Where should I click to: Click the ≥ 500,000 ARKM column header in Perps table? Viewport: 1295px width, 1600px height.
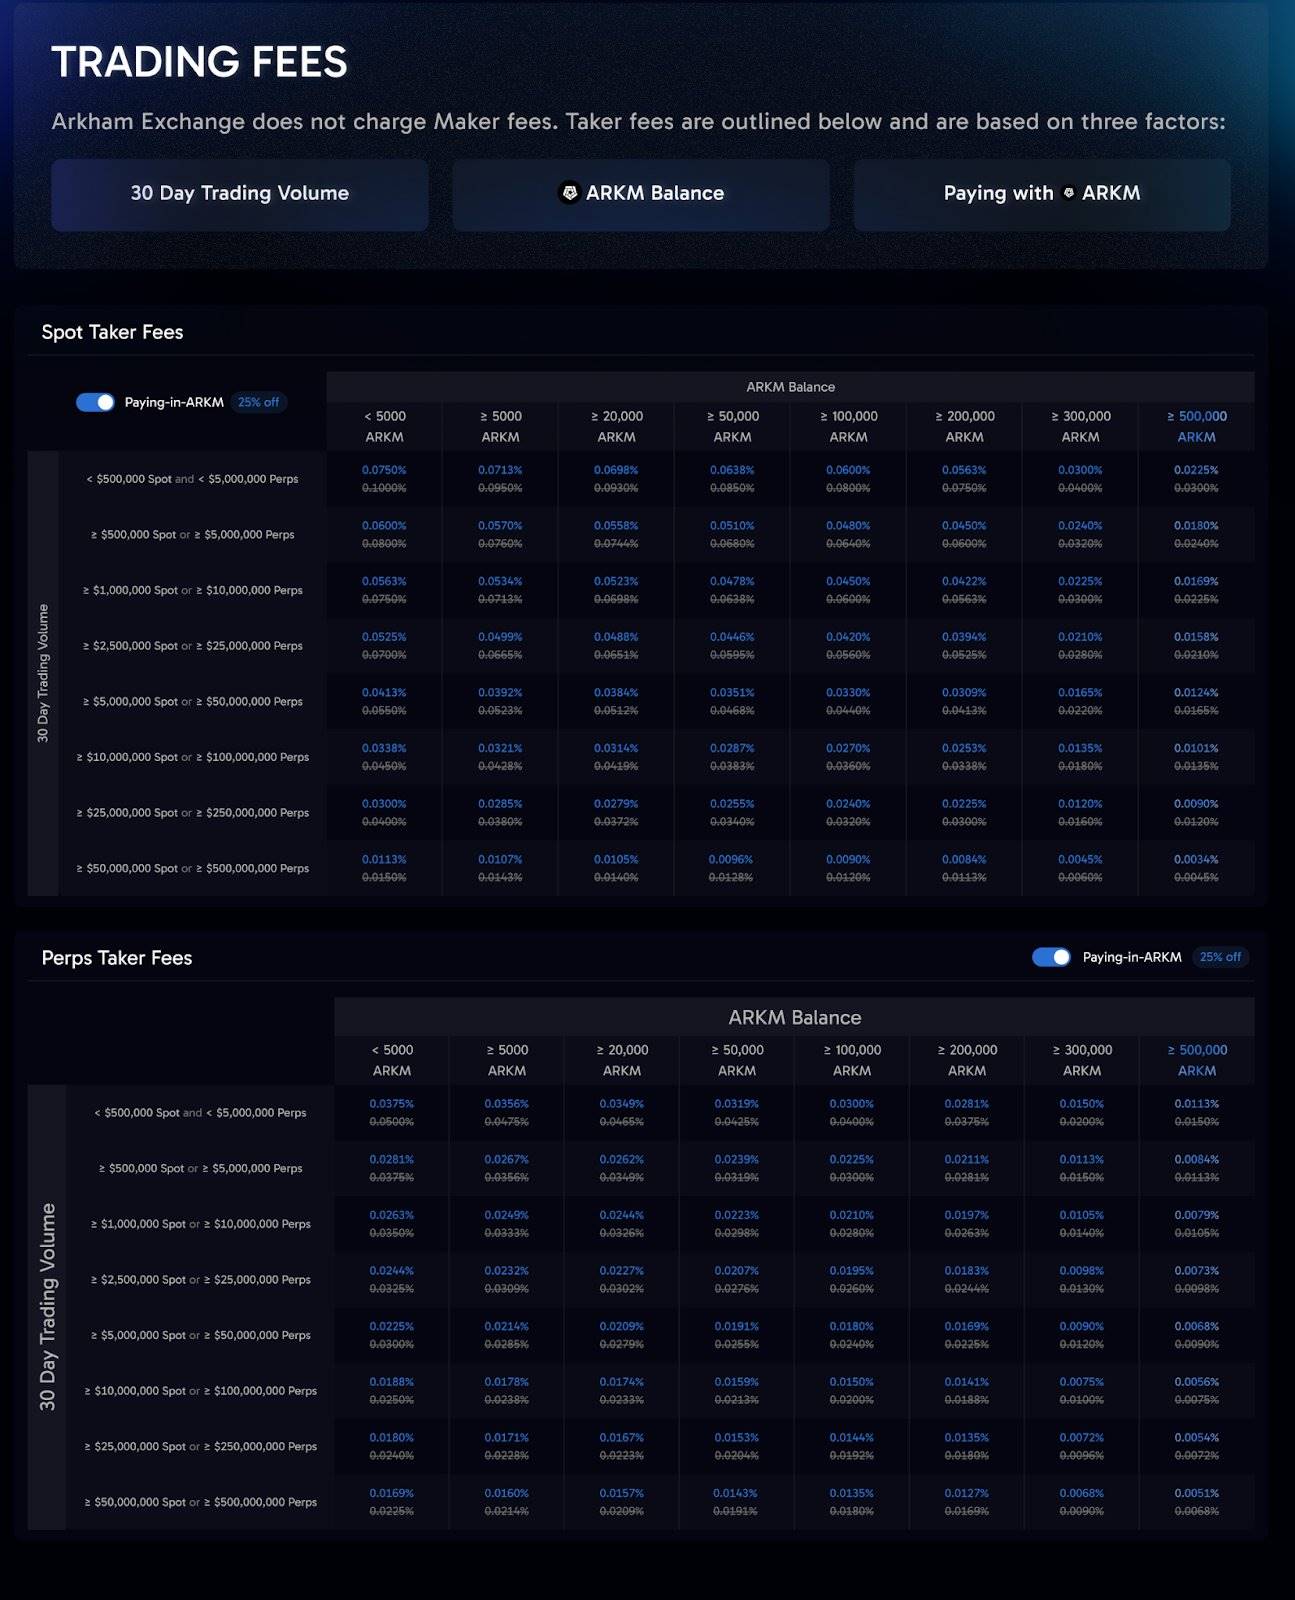point(1197,1060)
